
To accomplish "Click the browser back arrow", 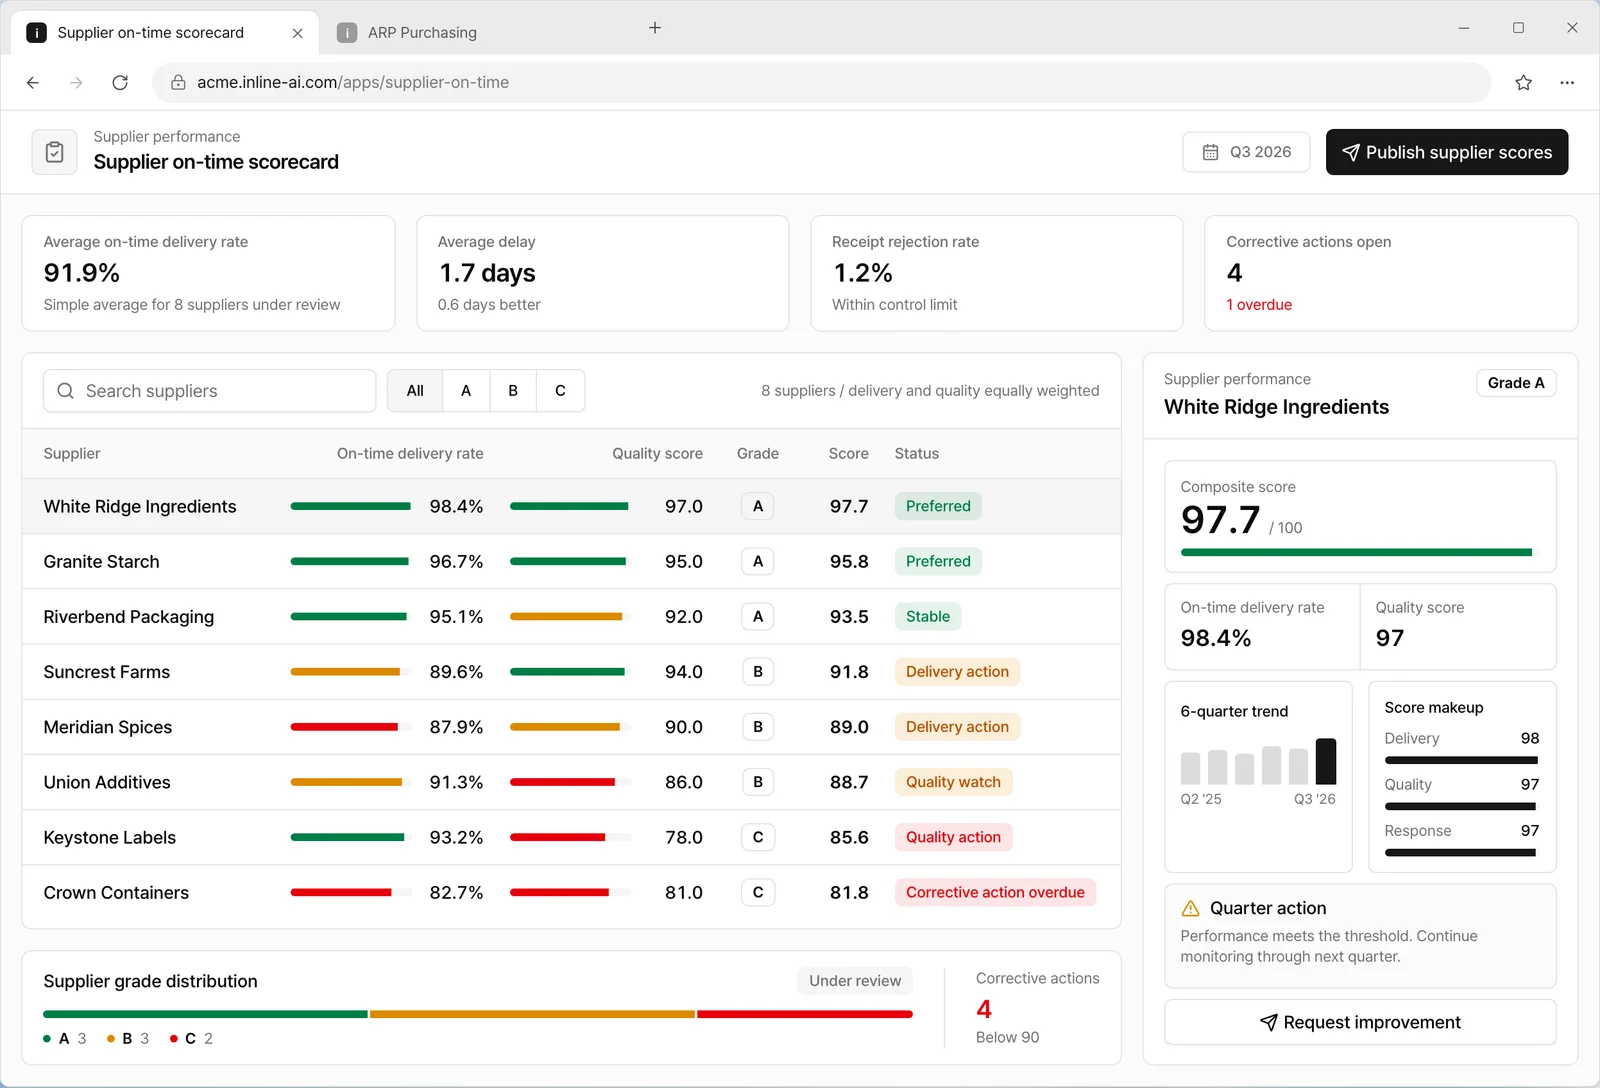I will coord(33,83).
